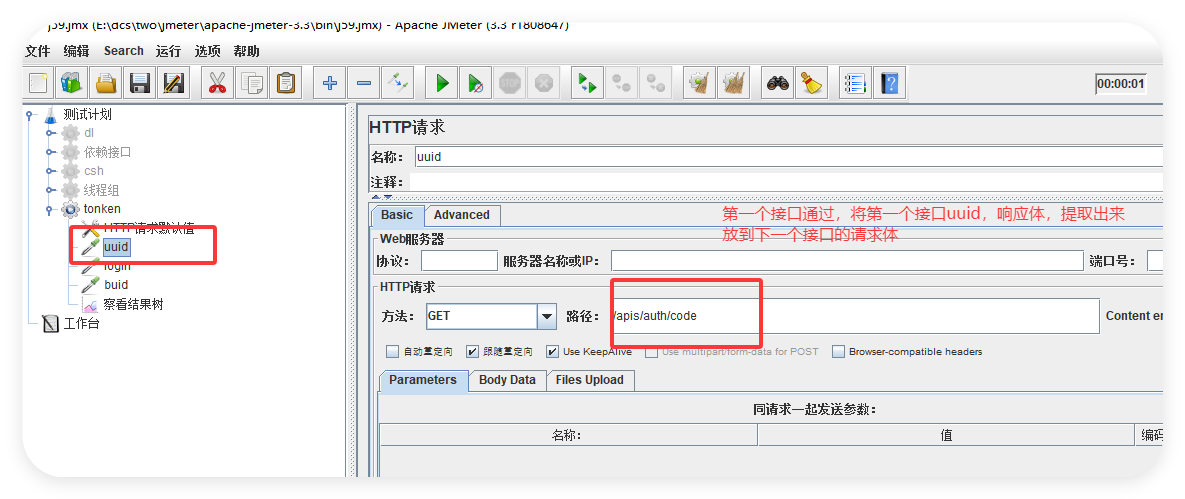The height and width of the screenshot is (499, 1185).
Task: Select the Body Data tab
Action: [507, 380]
